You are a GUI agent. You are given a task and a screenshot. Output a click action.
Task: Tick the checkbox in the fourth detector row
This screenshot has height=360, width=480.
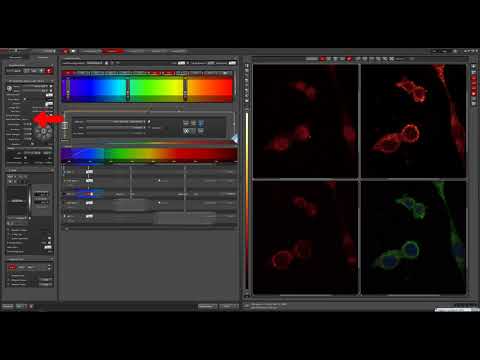159,202
